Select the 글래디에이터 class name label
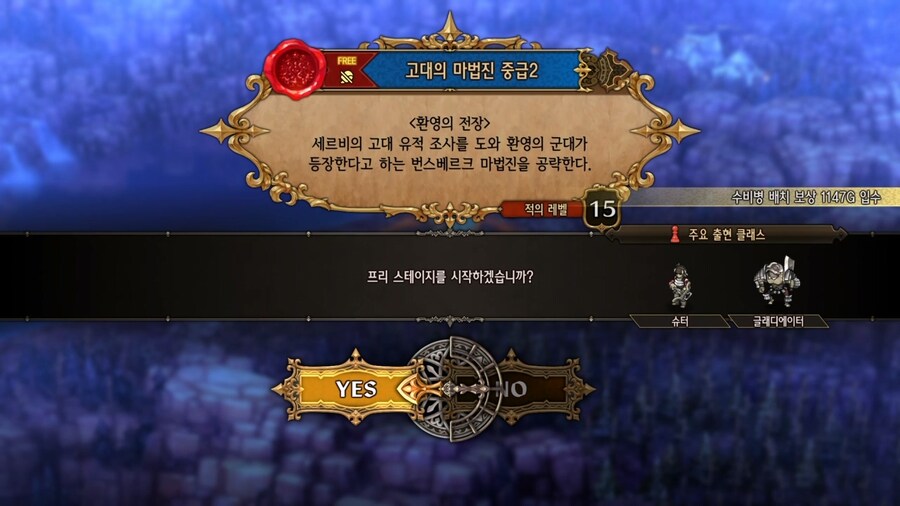The width and height of the screenshot is (900, 506). 778,321
